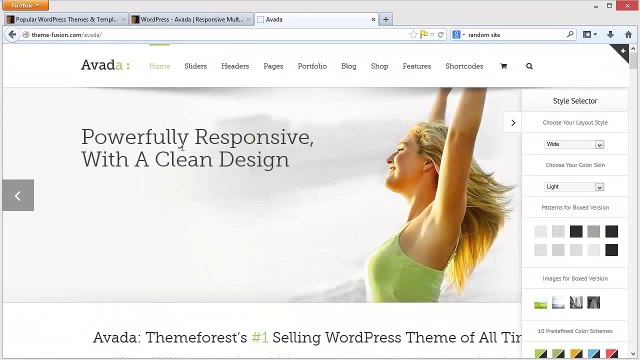Image resolution: width=640 pixels, height=360 pixels.
Task: Apply the blue color scheme
Action: tap(593, 353)
